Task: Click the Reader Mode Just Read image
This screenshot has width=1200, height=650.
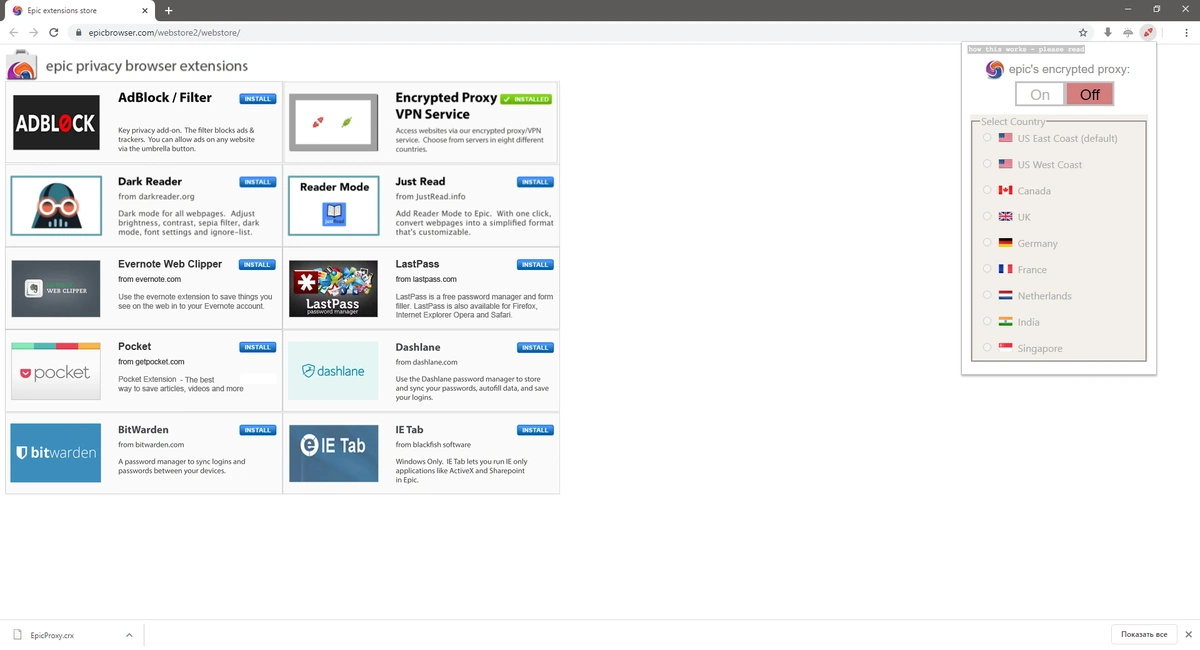Action: point(333,206)
